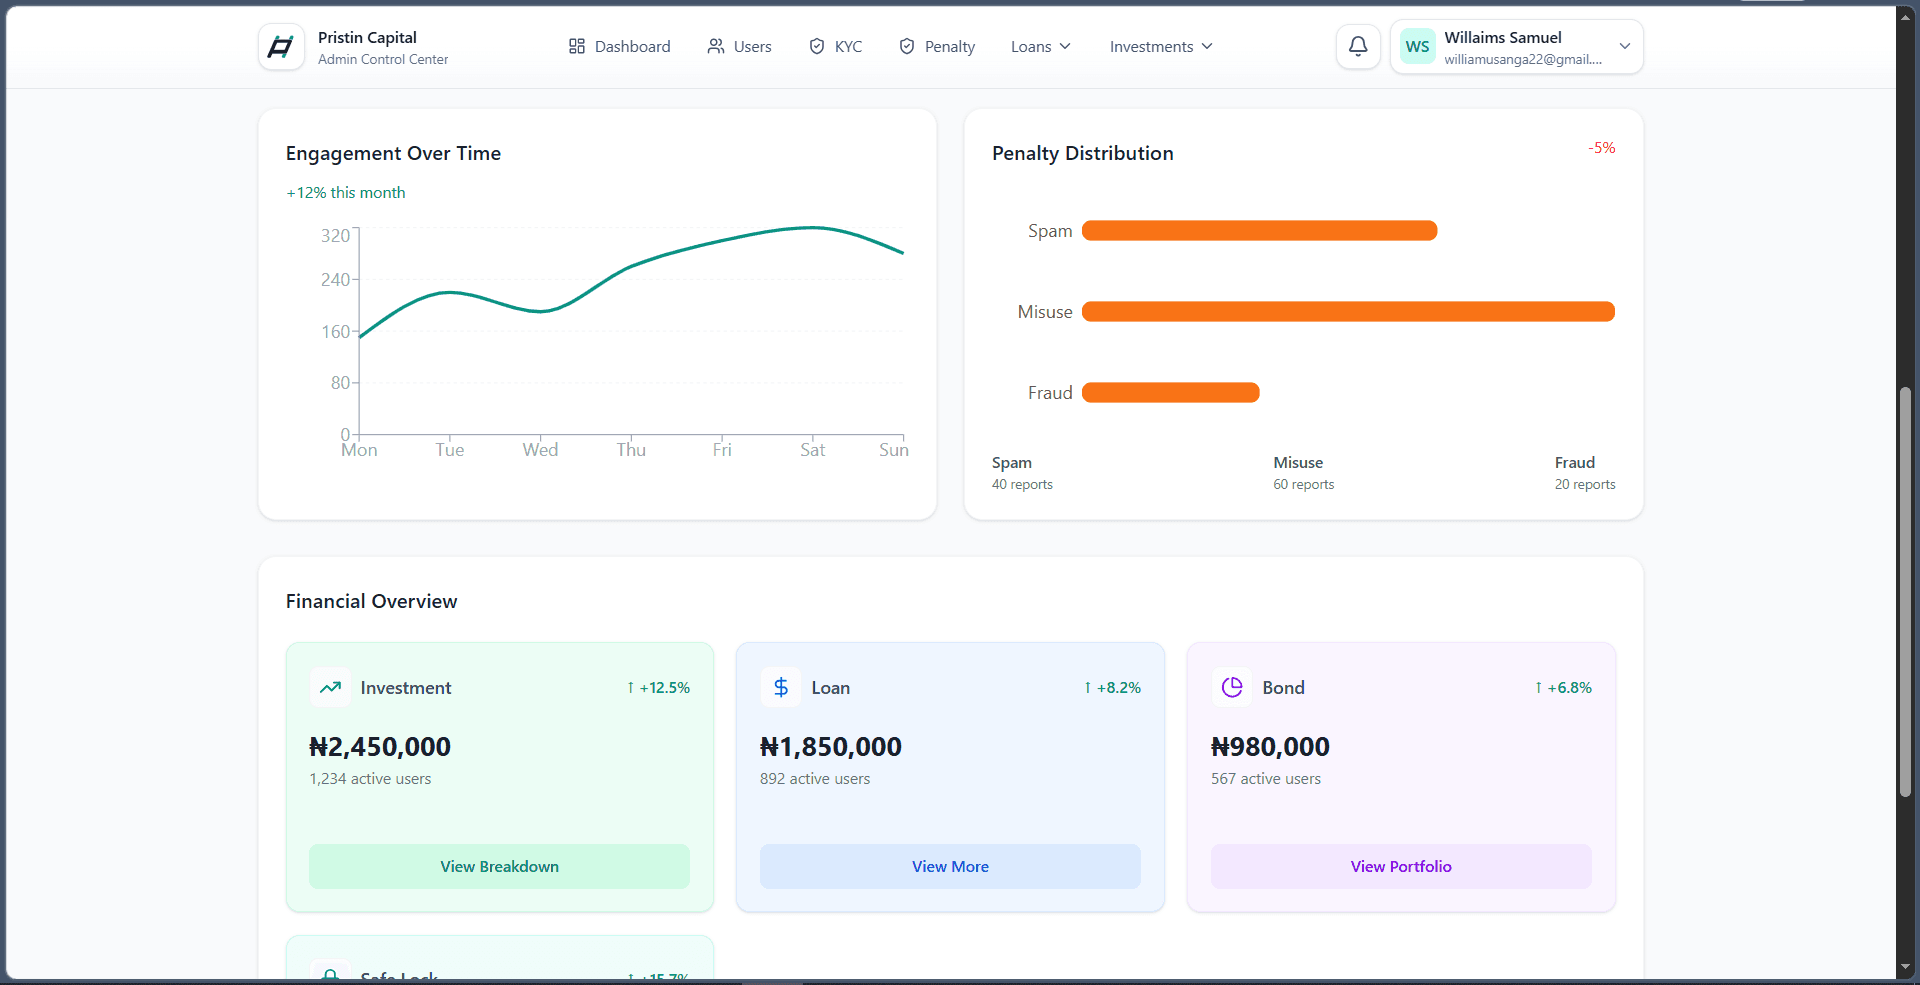Click the Dashboard grid icon
Viewport: 1920px width, 985px height.
click(x=577, y=47)
